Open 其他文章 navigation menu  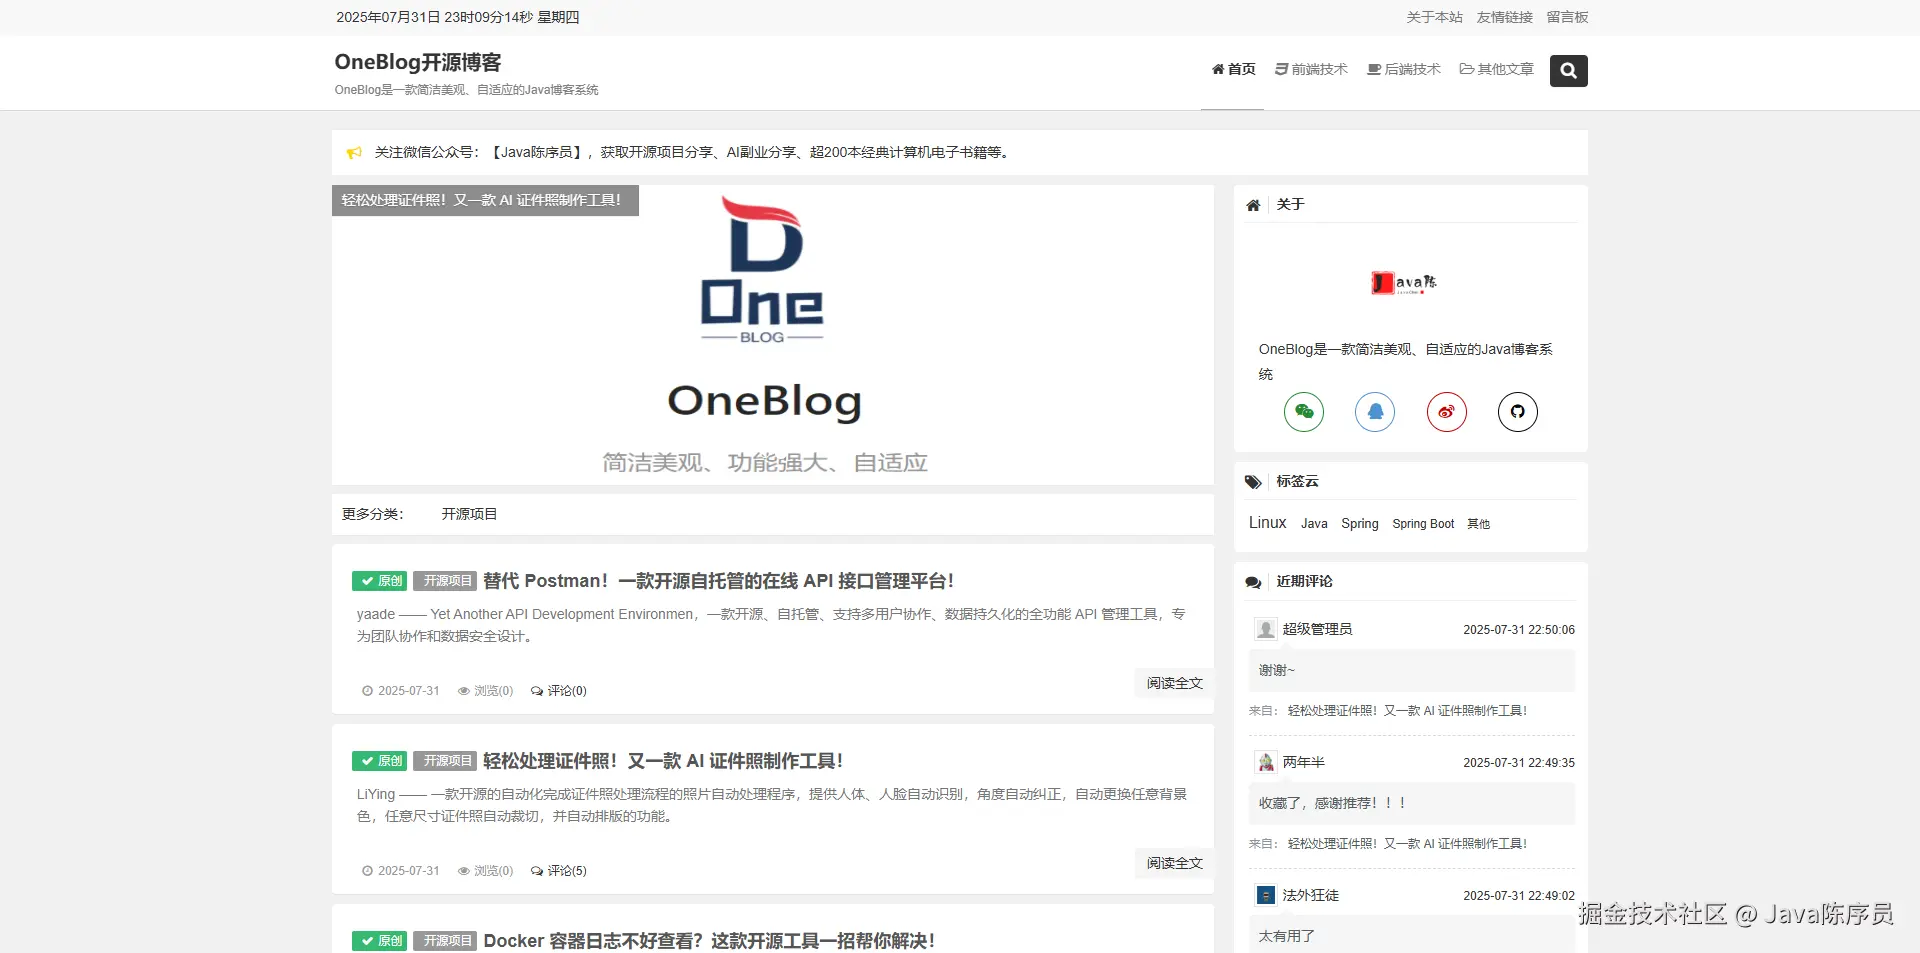(1496, 69)
